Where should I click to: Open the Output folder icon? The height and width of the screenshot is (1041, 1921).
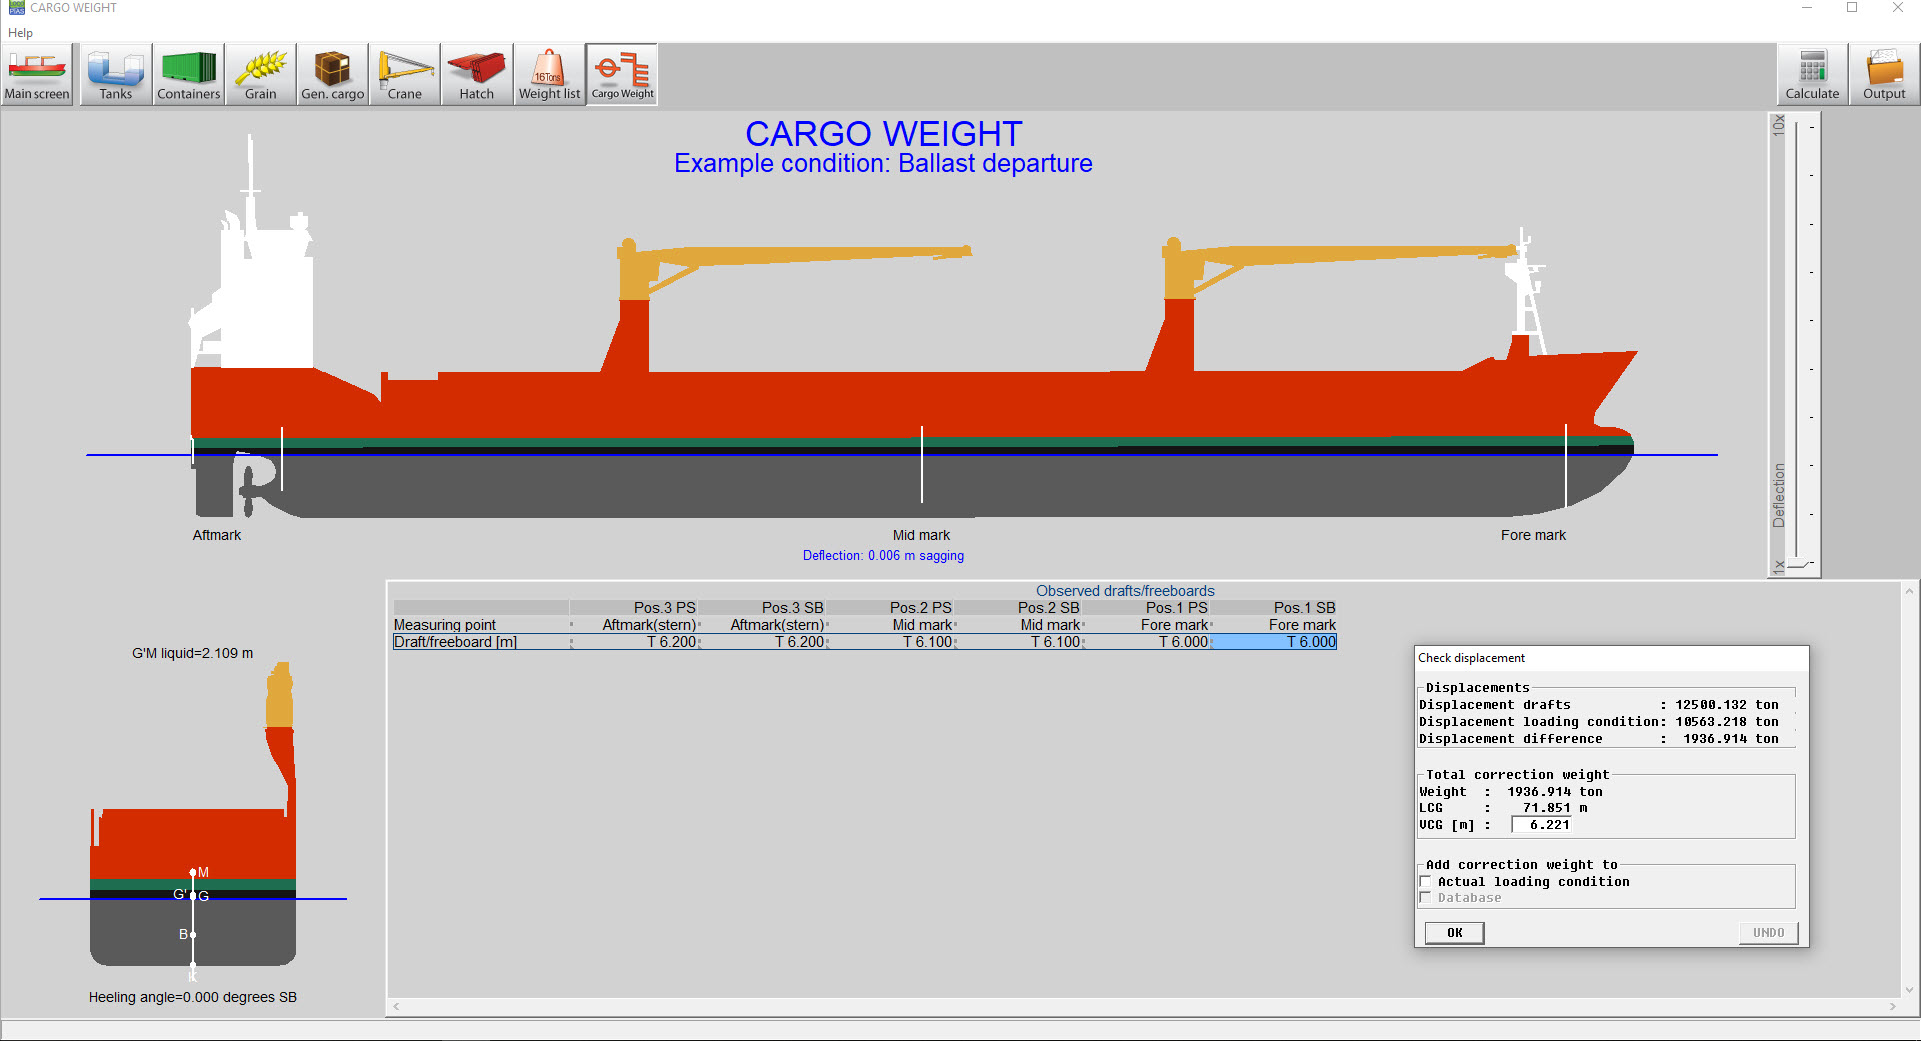coord(1884,75)
